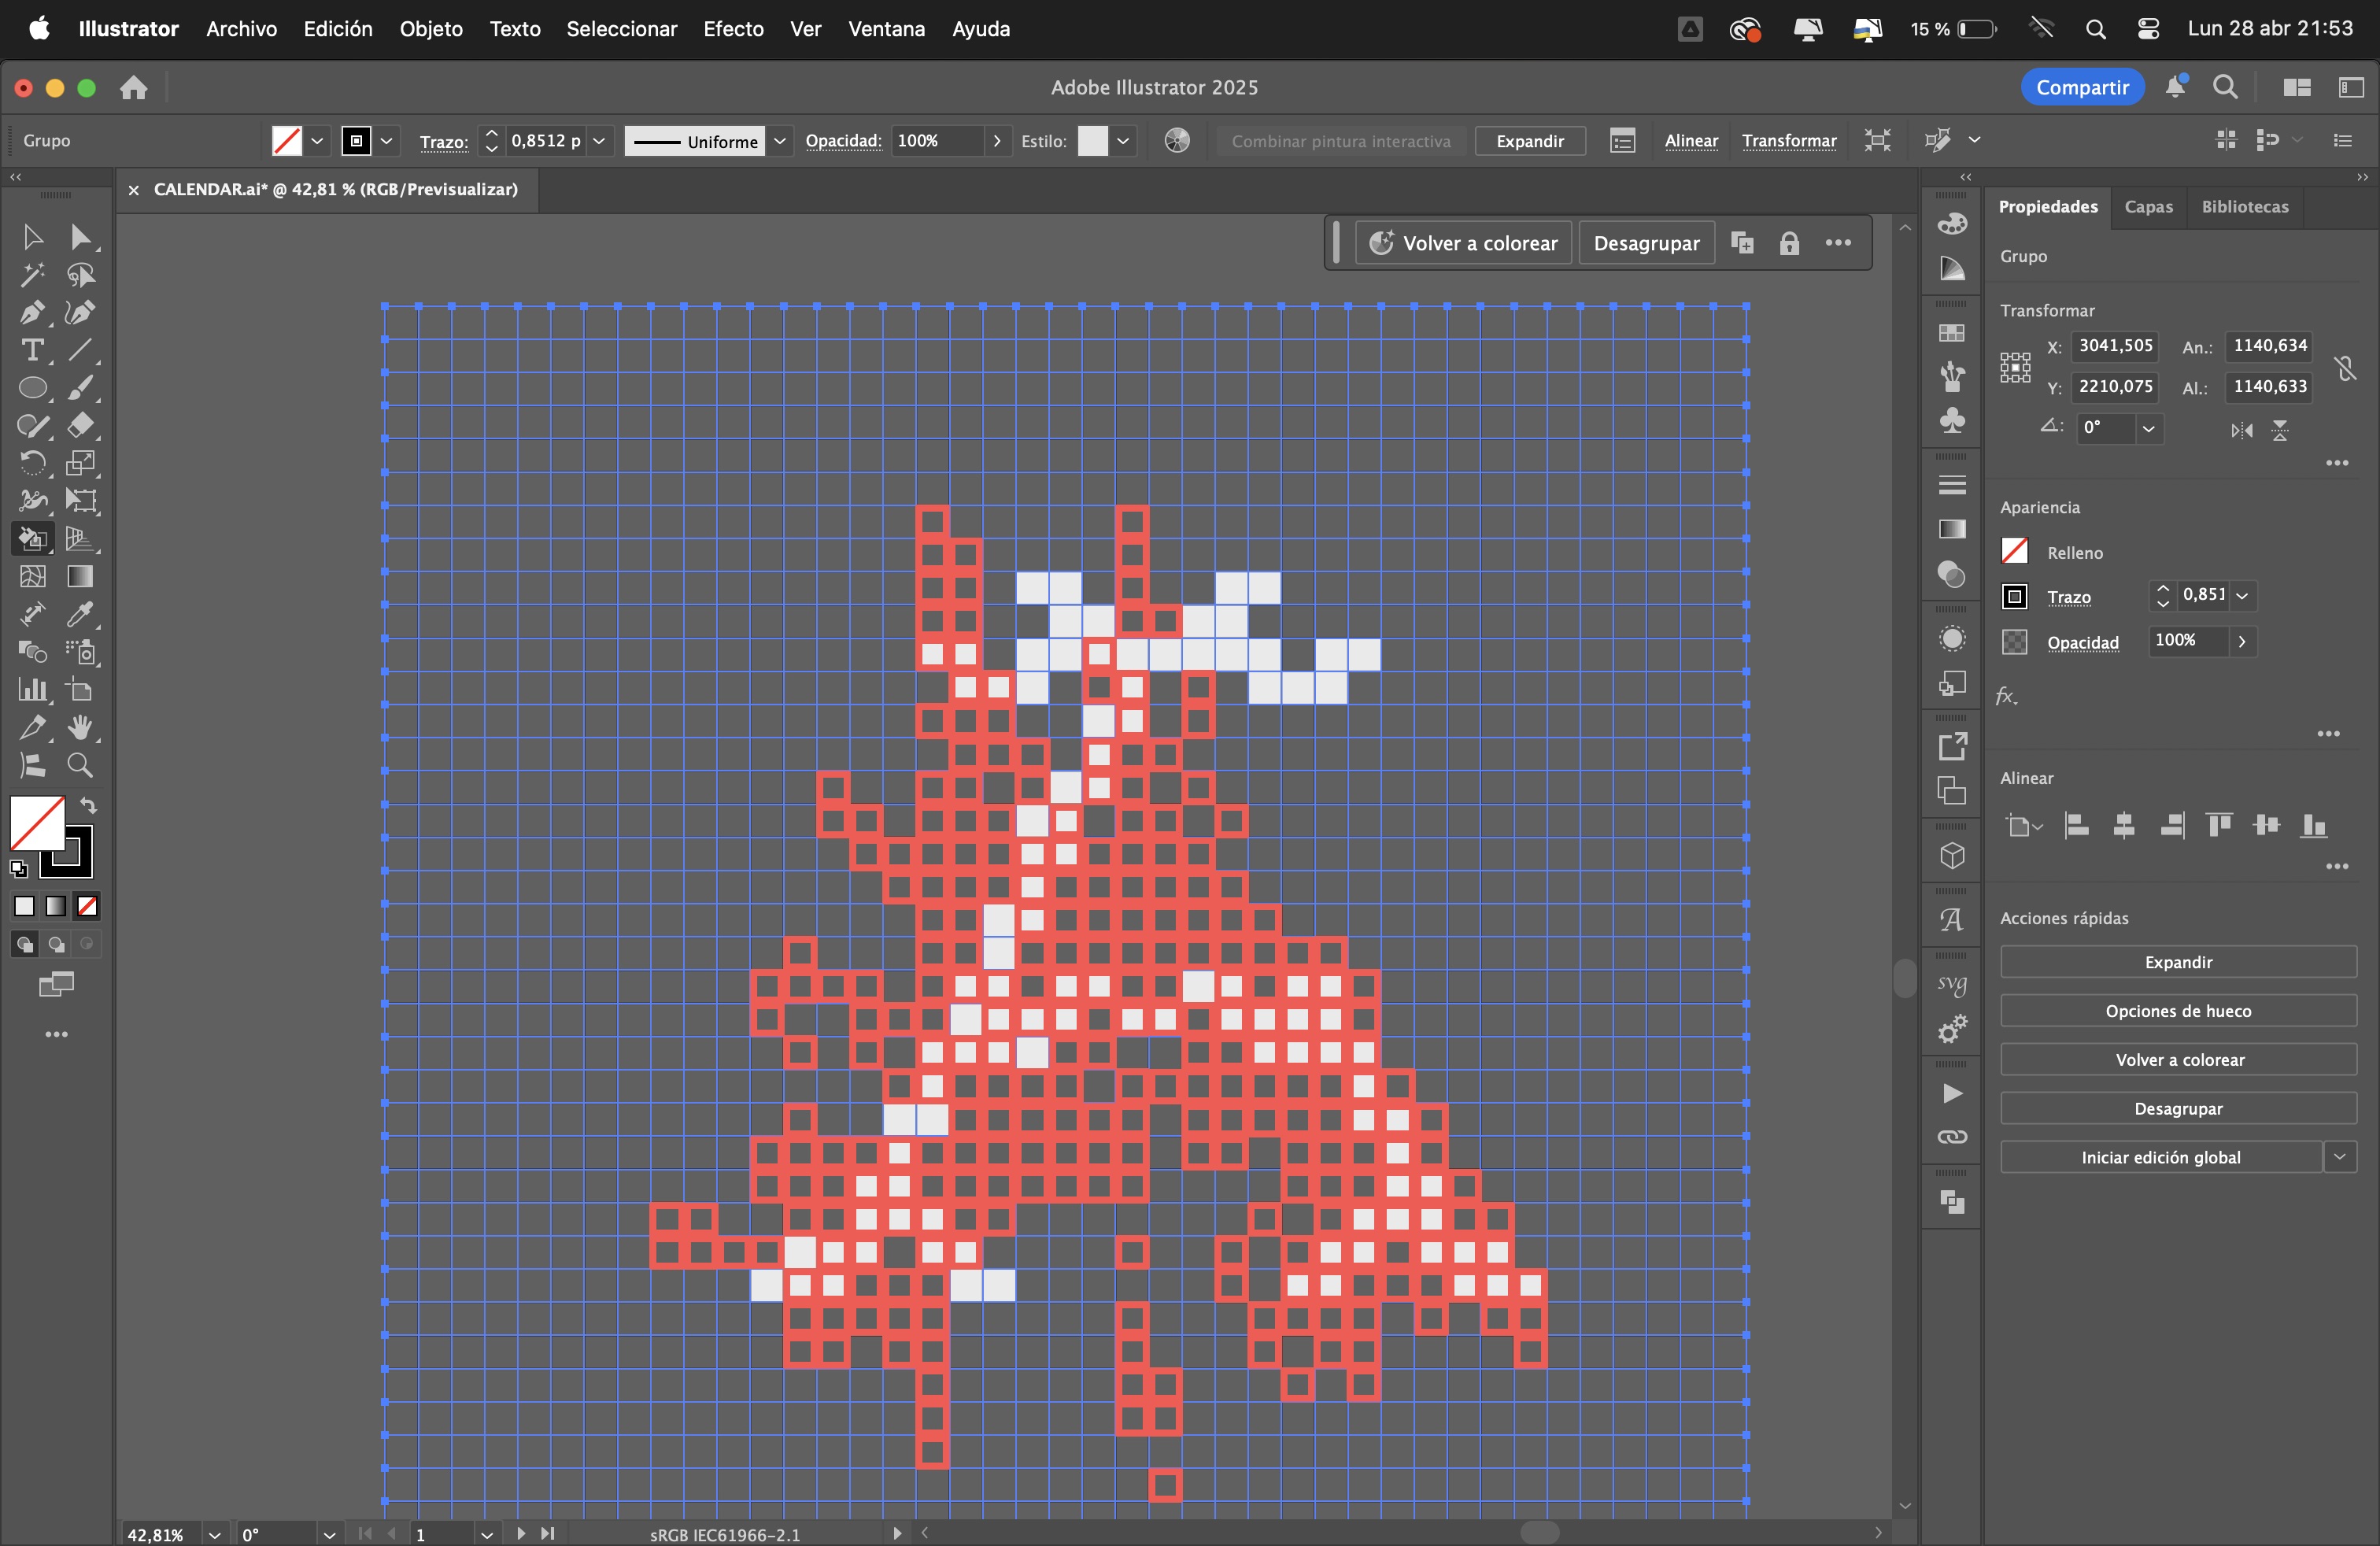Select the Selection tool arrow

pos(32,237)
